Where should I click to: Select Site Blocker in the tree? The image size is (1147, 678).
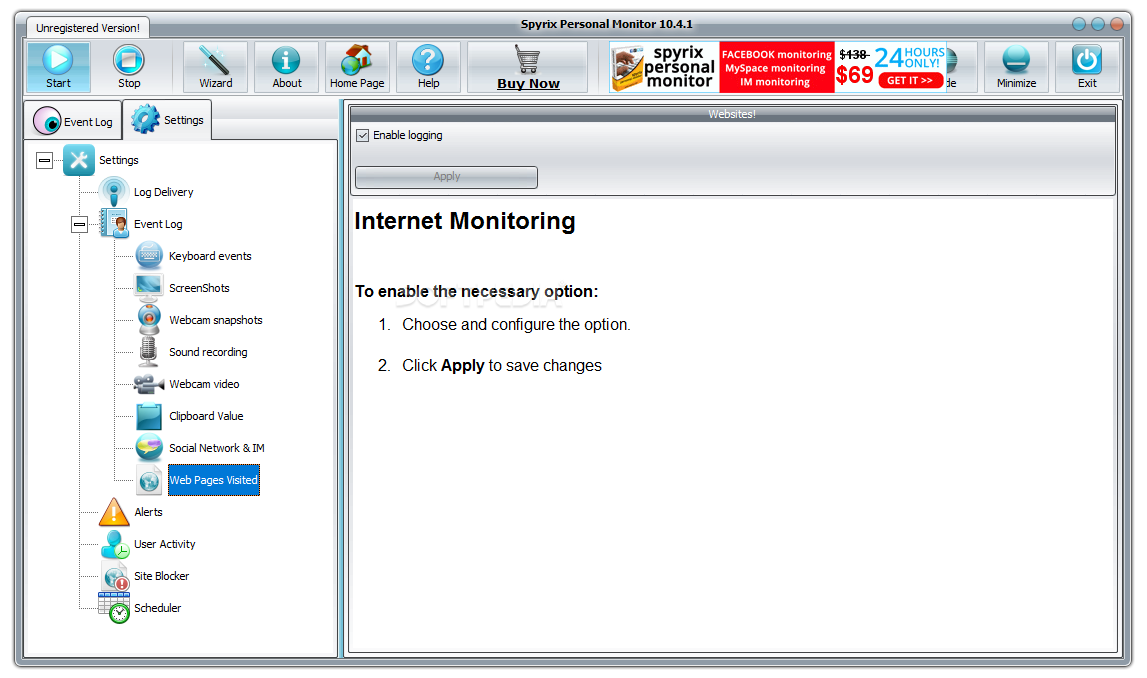(161, 576)
